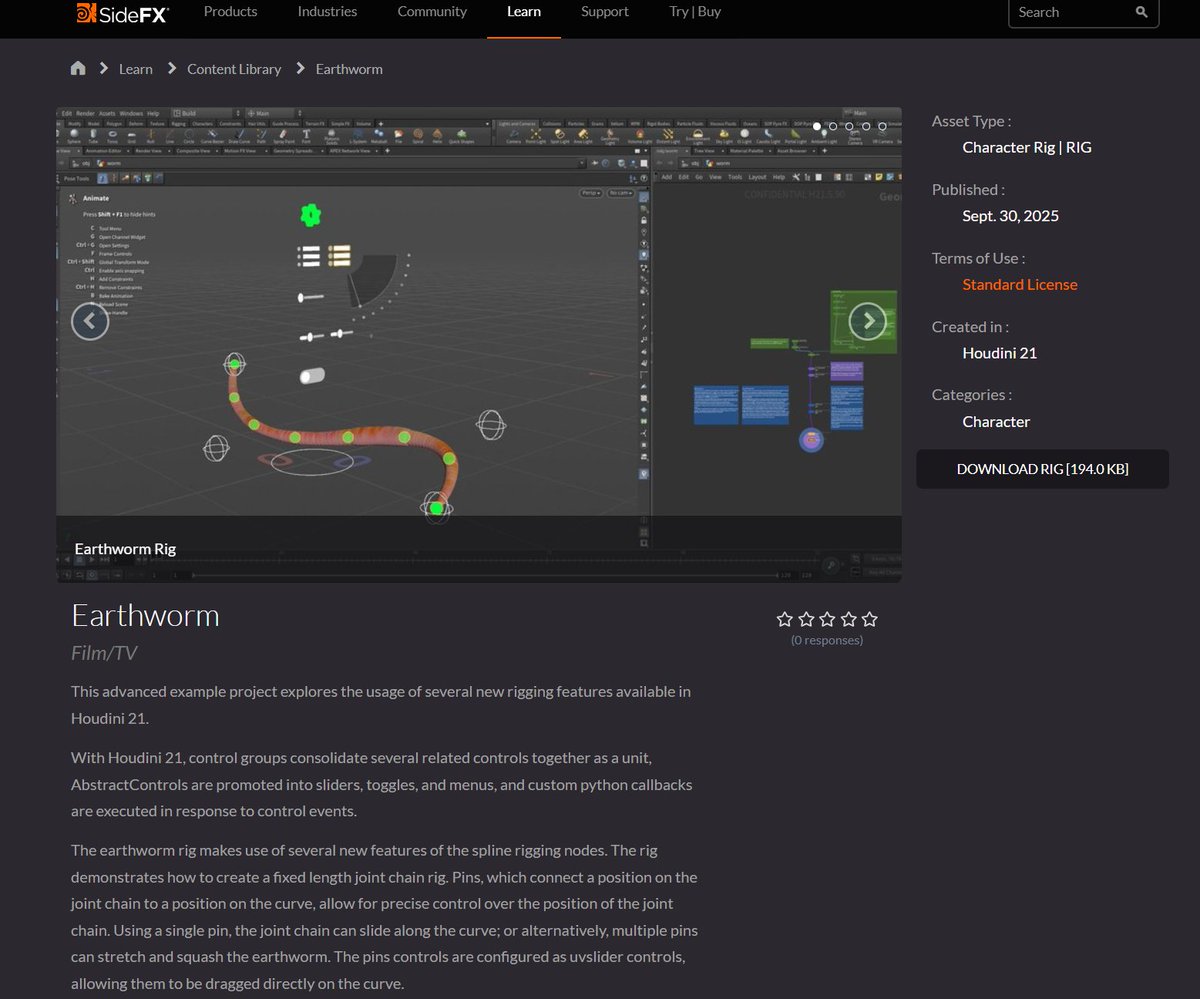Rate the asset three stars

point(827,619)
